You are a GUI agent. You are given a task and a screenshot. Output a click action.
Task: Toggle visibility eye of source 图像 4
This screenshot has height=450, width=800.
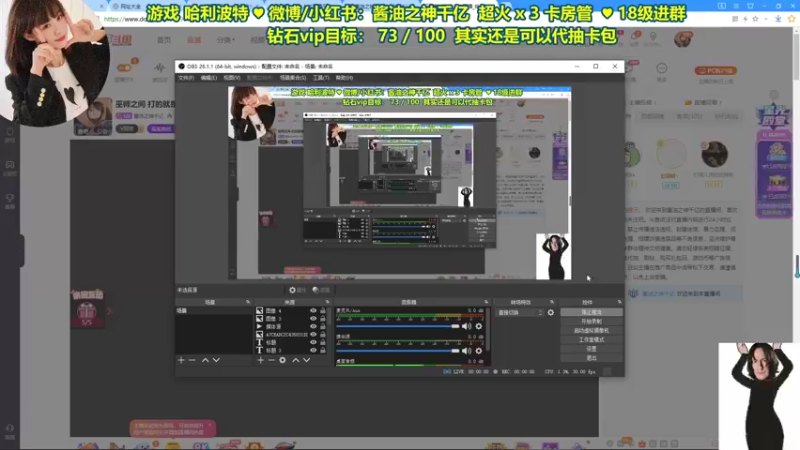click(x=313, y=310)
